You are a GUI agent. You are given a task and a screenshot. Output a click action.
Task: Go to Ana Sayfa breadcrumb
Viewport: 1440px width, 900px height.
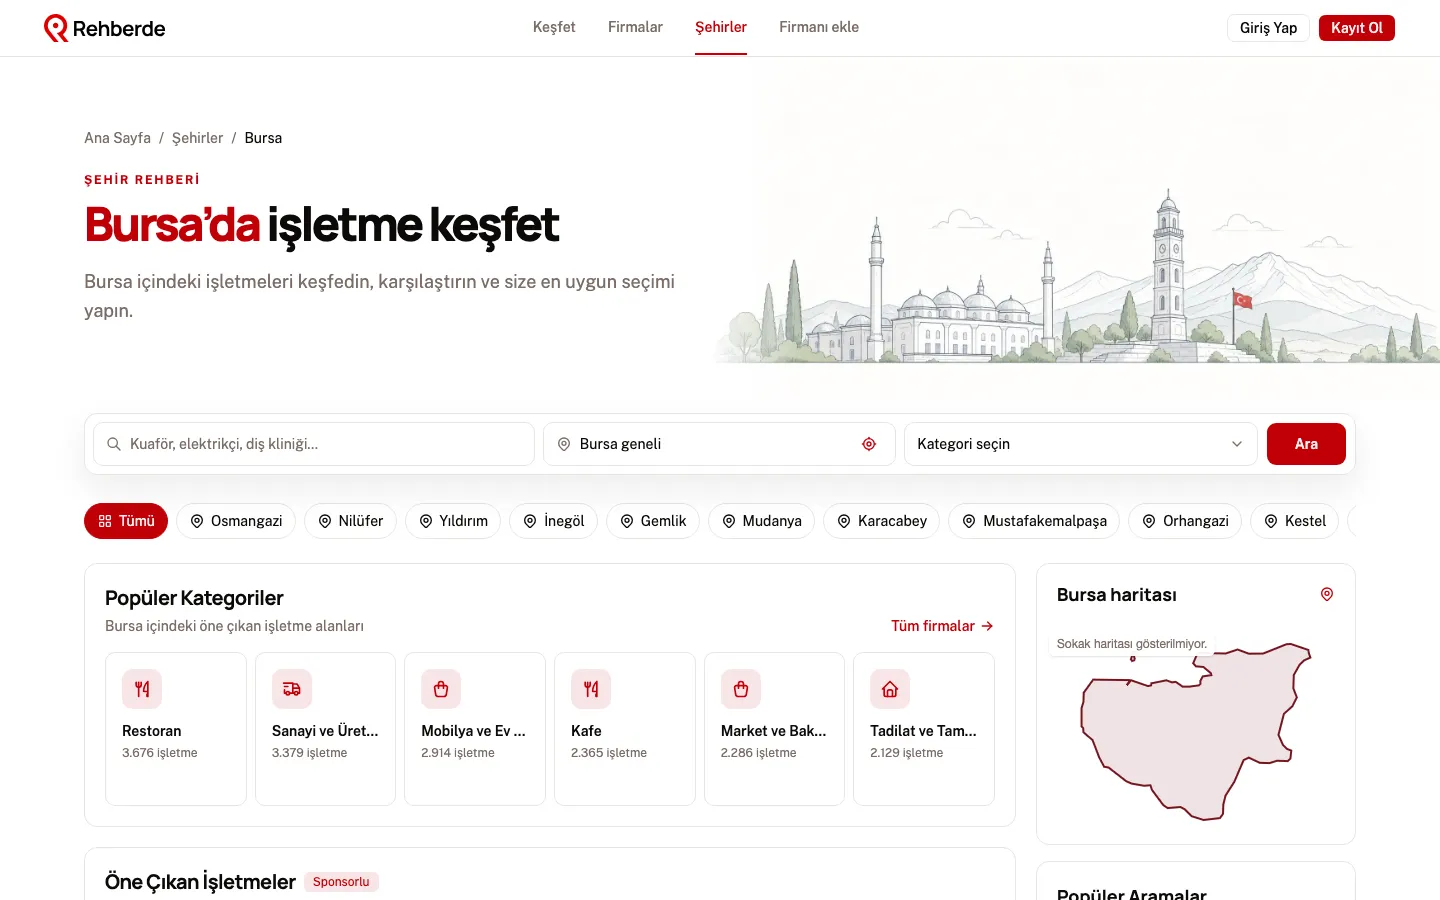[117, 138]
